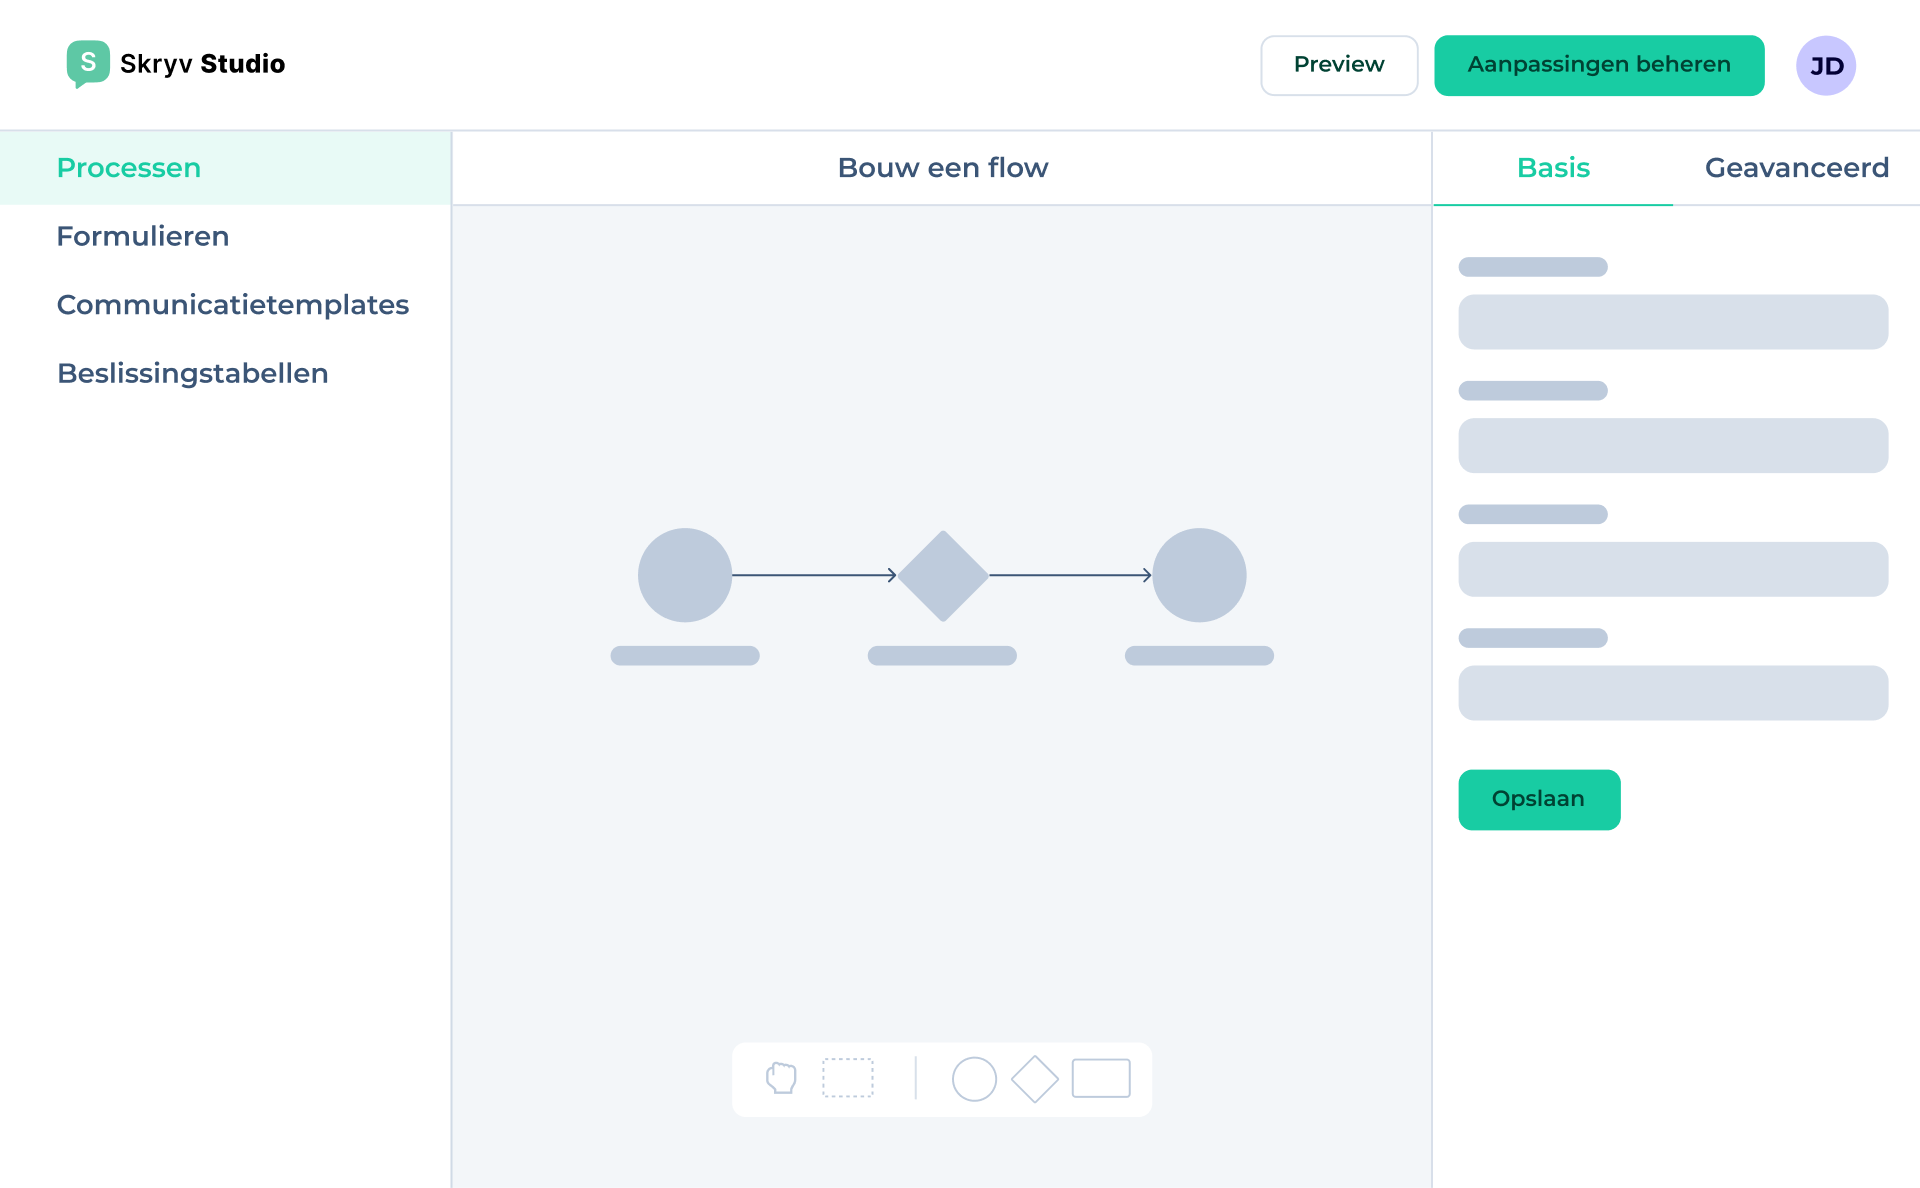Viewport: 1920px width, 1188px height.
Task: Select the left start circle node
Action: click(685, 575)
